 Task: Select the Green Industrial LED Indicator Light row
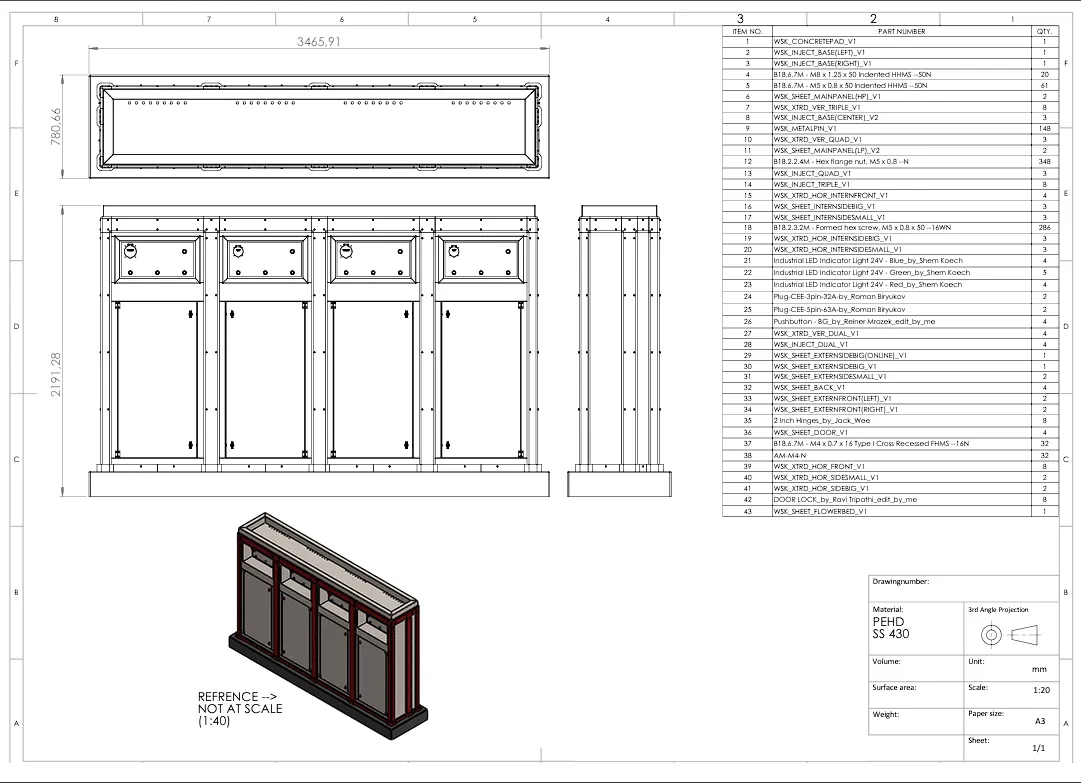click(x=890, y=273)
